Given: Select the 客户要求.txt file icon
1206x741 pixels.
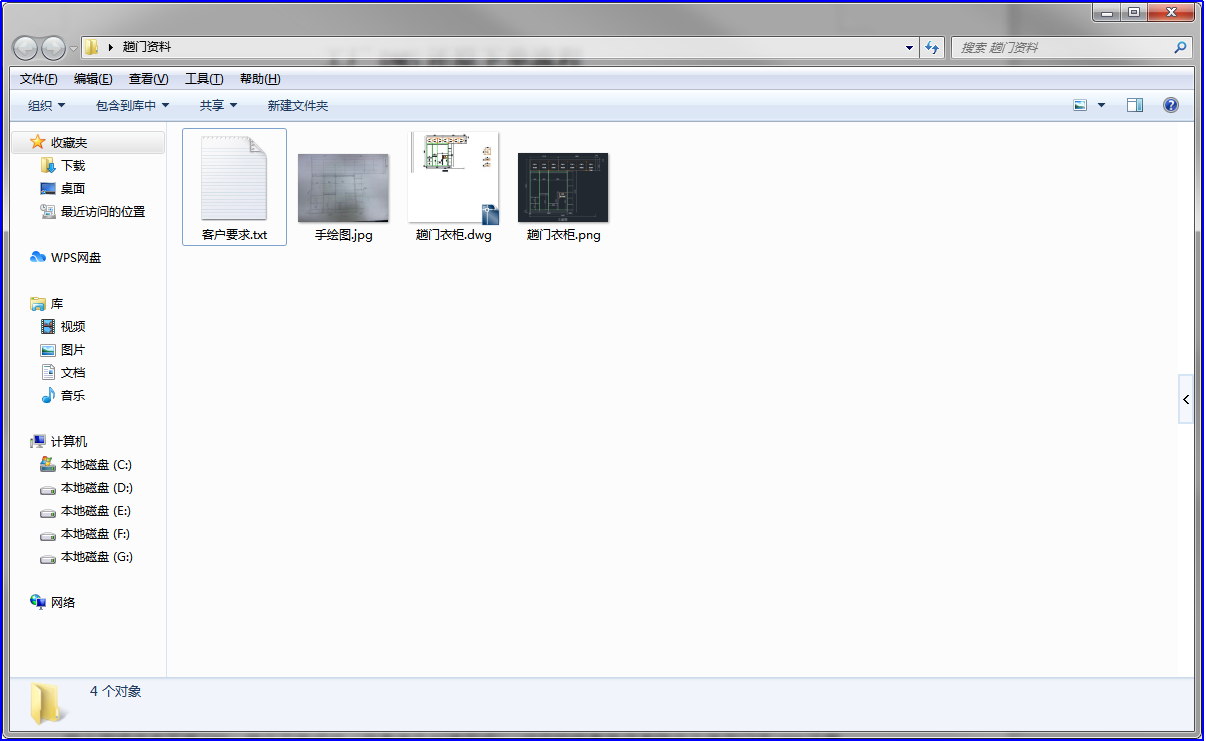Looking at the screenshot, I should (234, 178).
